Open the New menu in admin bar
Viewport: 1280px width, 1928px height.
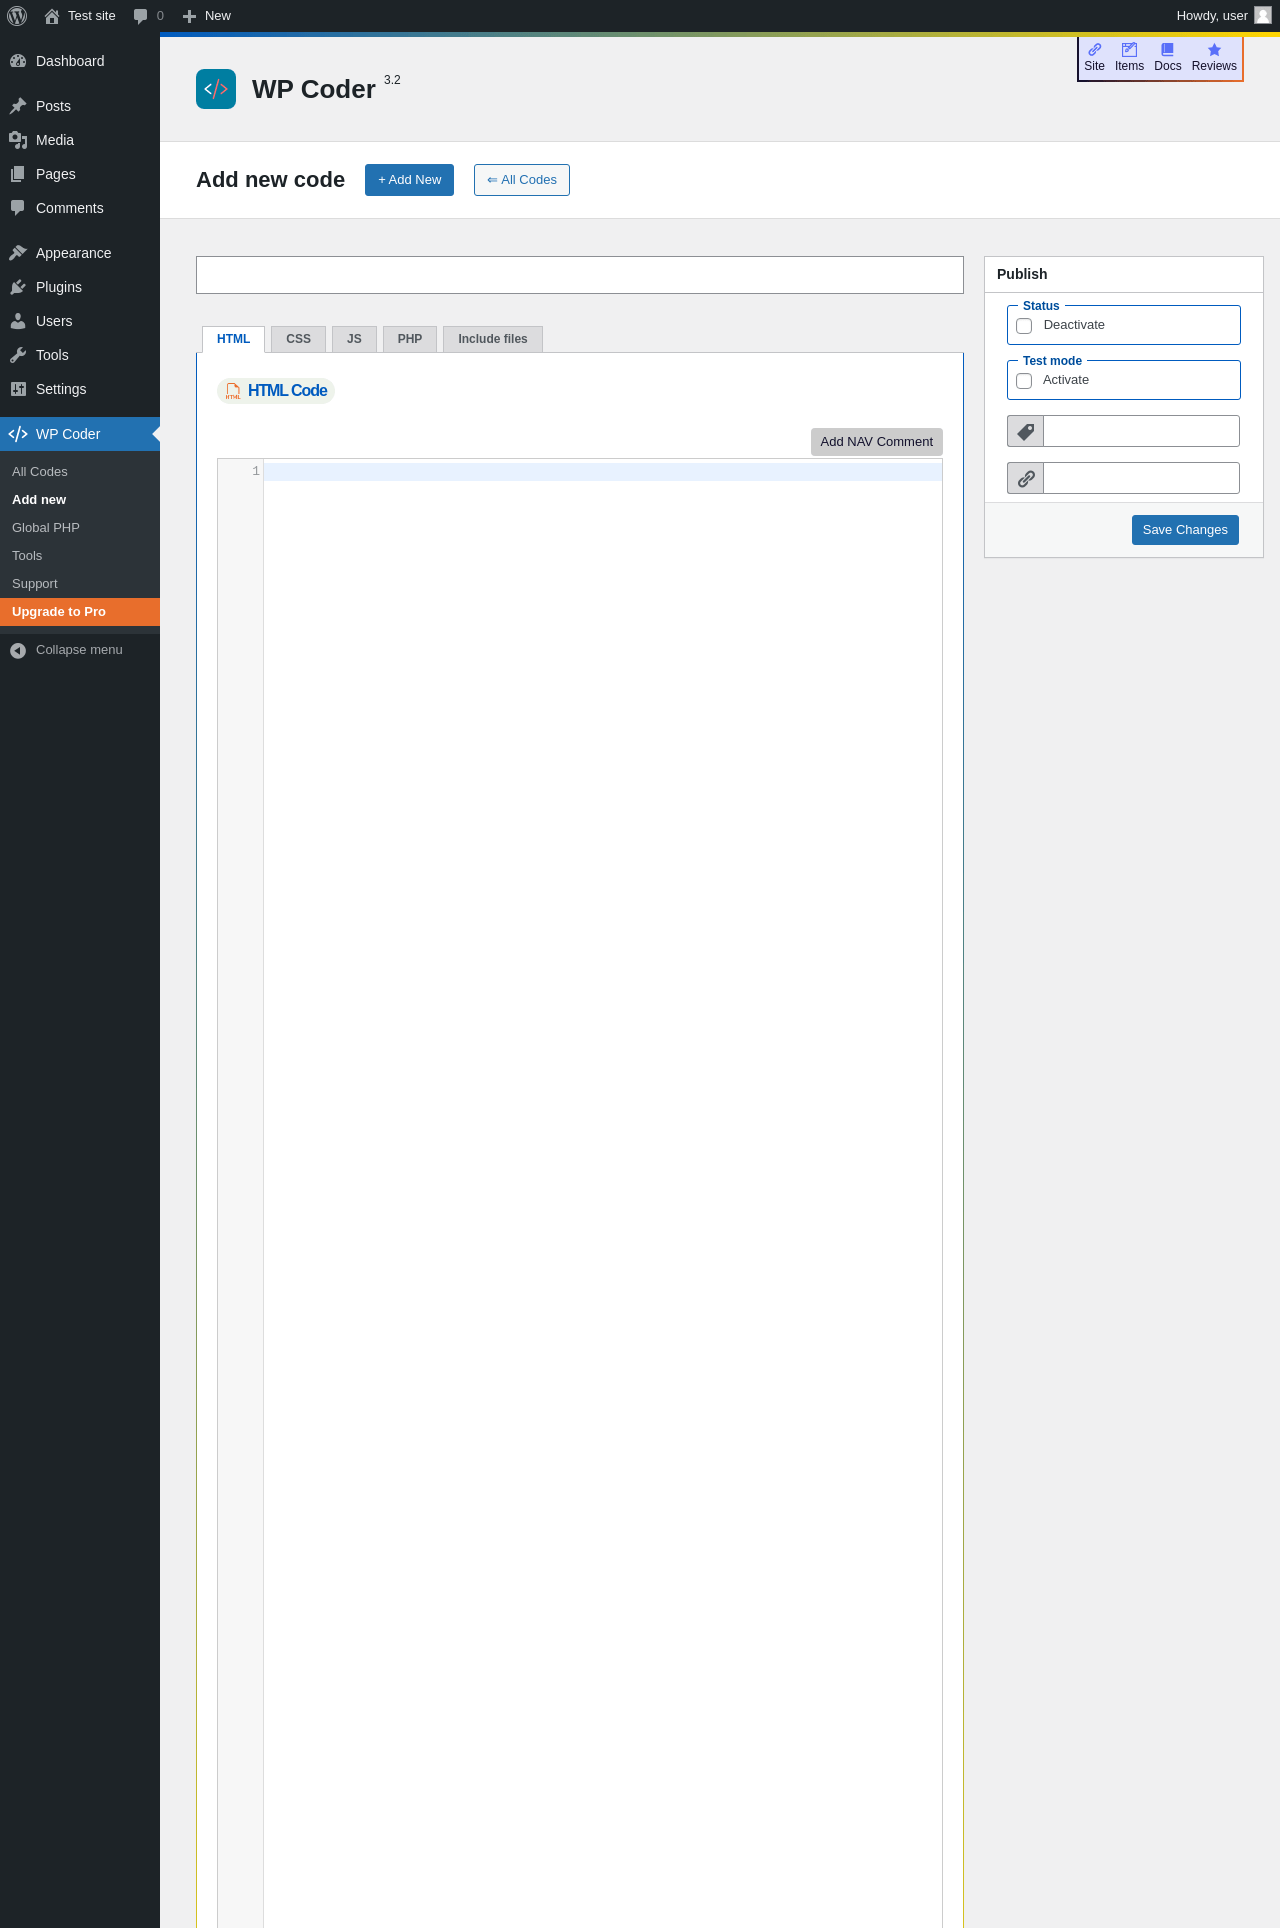pyautogui.click(x=207, y=16)
